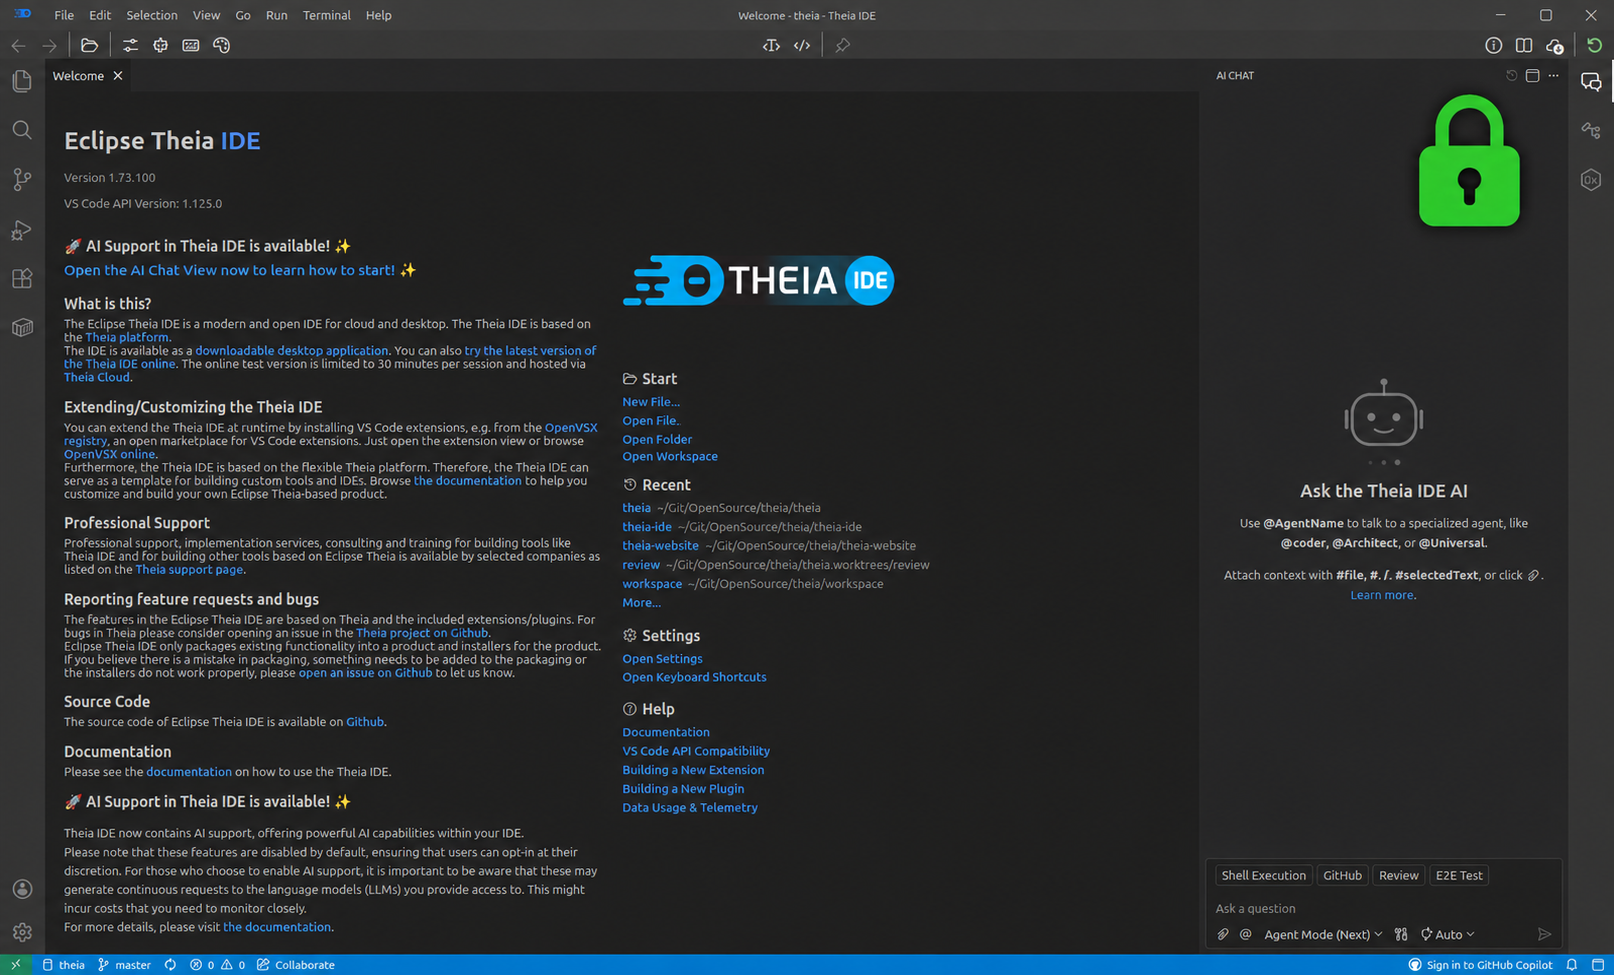The image size is (1614, 975).
Task: Click Collaborate in the status bar
Action: click(296, 965)
